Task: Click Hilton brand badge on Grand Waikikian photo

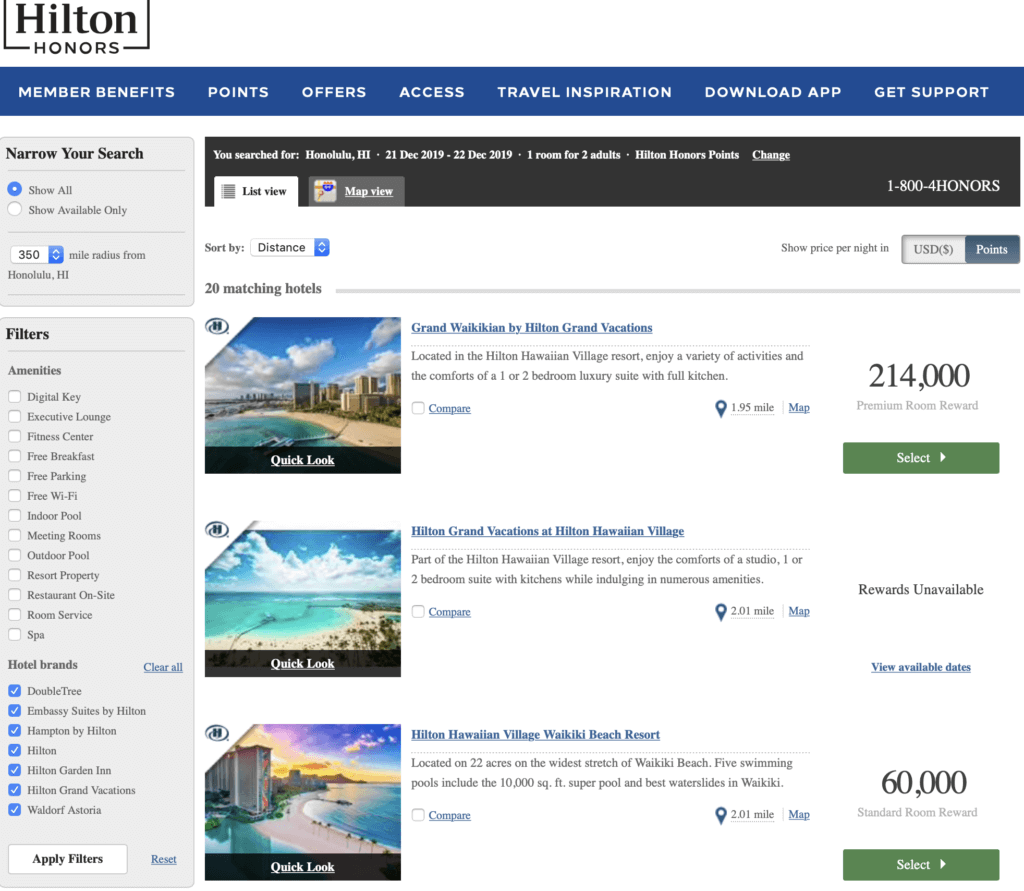Action: [x=217, y=326]
